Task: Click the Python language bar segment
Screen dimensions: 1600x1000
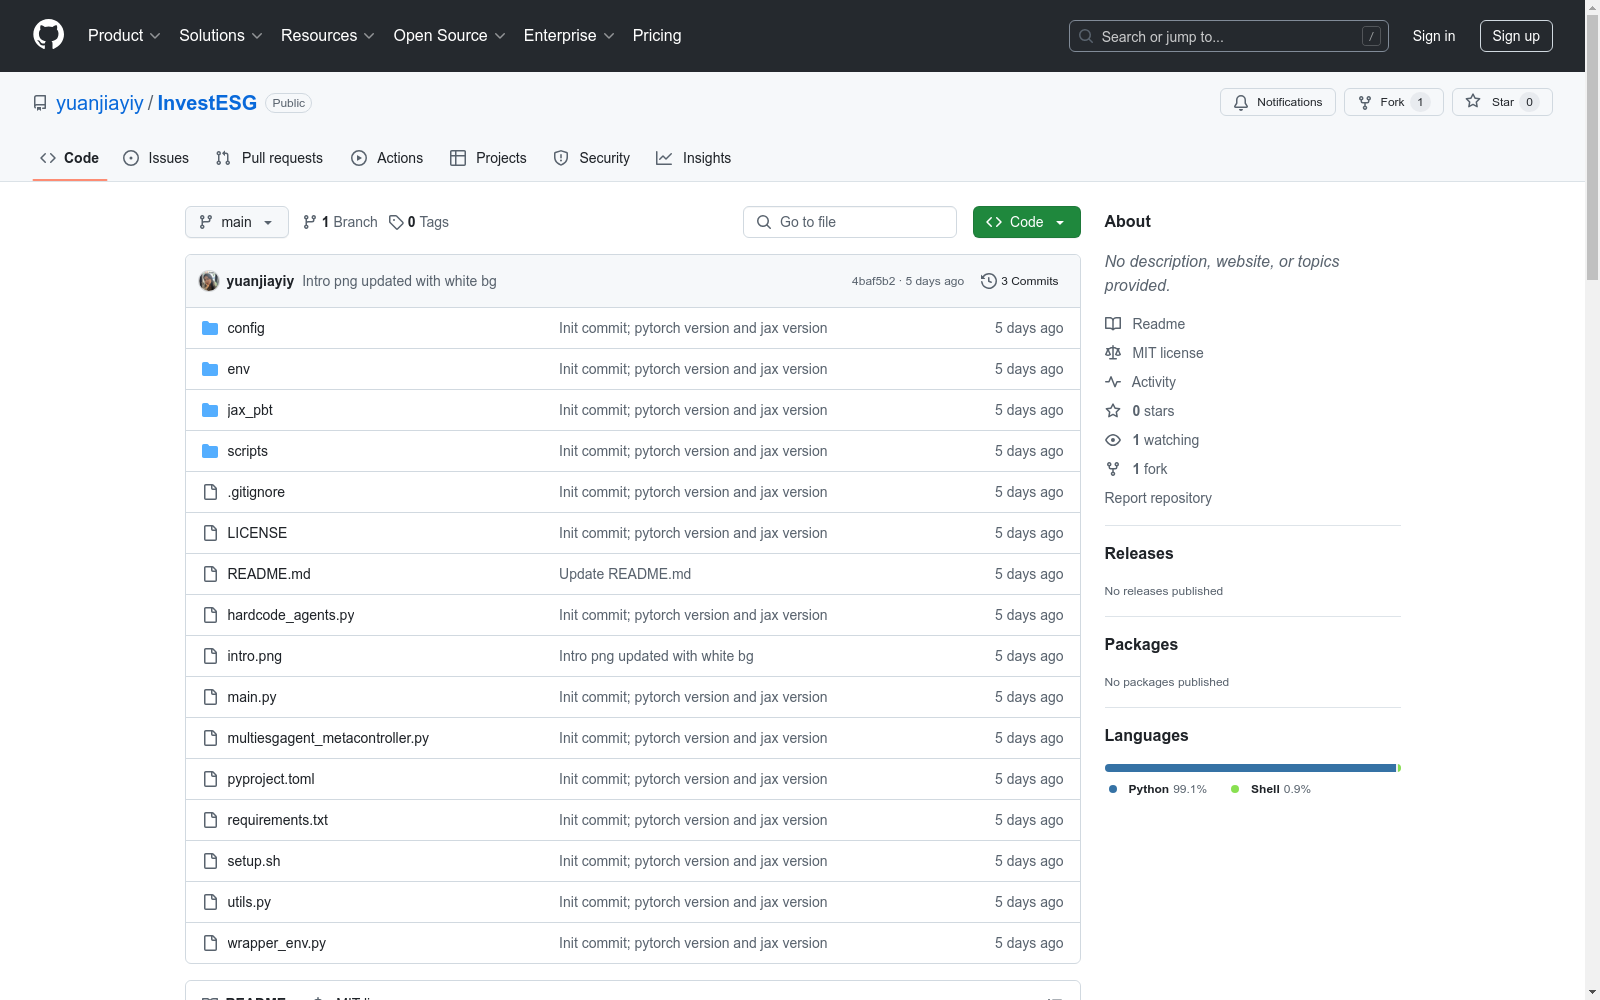Action: pos(1250,768)
